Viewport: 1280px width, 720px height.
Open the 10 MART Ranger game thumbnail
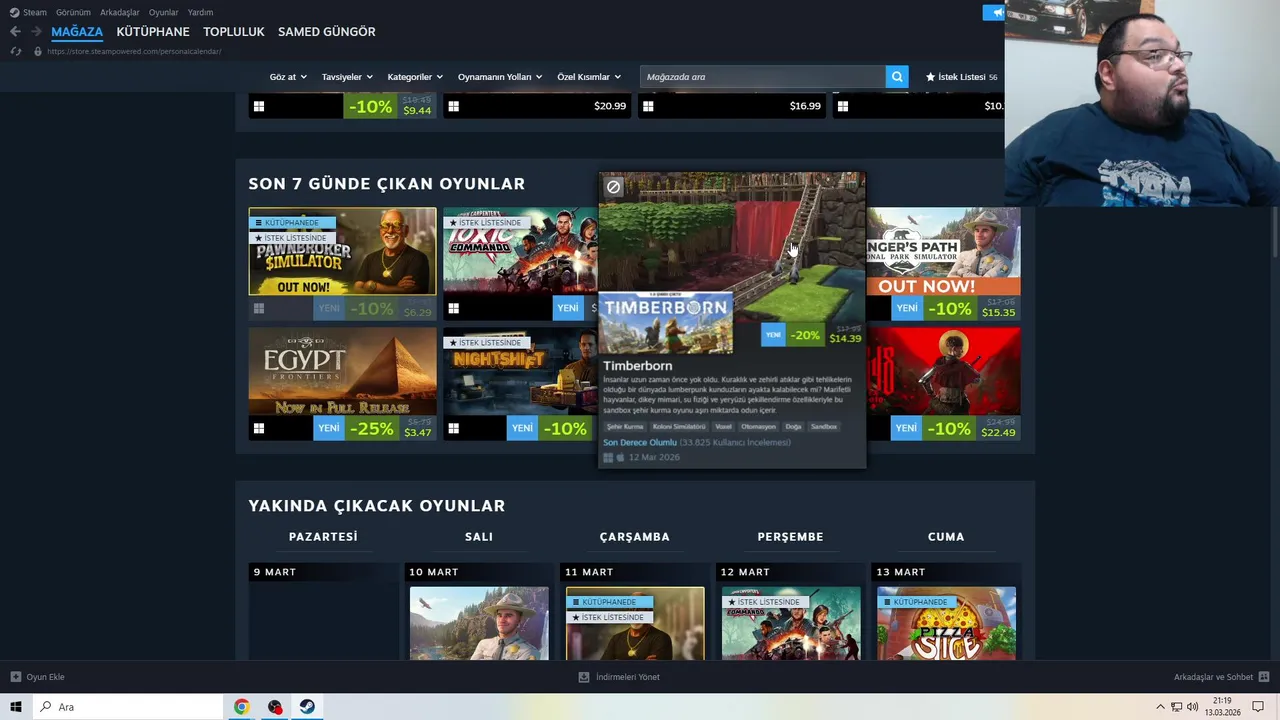[479, 624]
